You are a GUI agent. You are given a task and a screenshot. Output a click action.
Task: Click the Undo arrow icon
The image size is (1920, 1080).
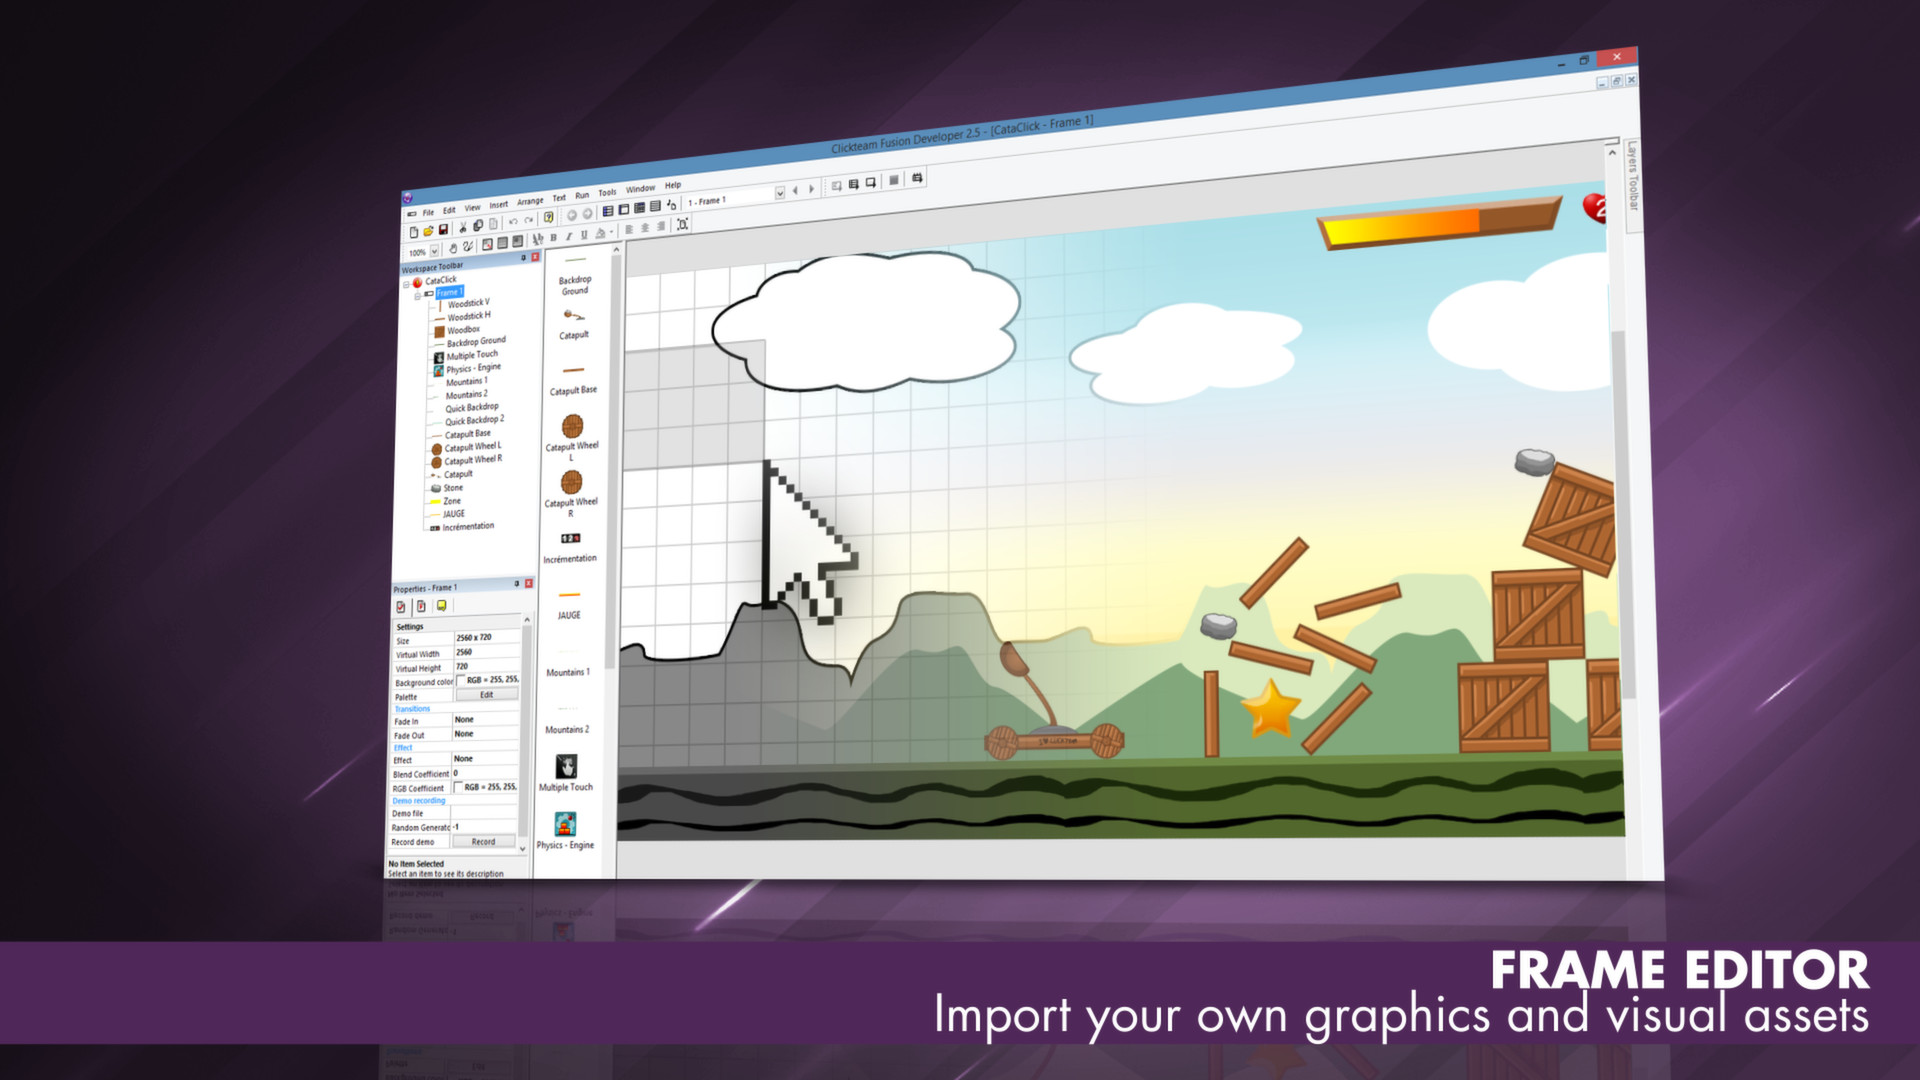(x=513, y=222)
